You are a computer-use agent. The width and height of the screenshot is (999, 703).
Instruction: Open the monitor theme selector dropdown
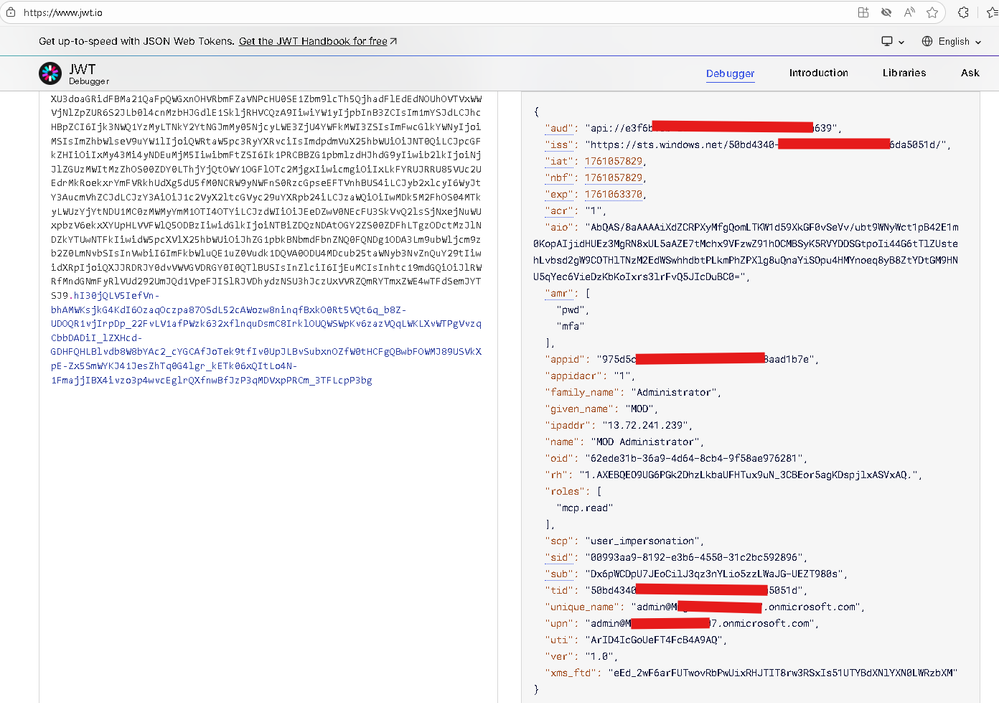tap(893, 41)
